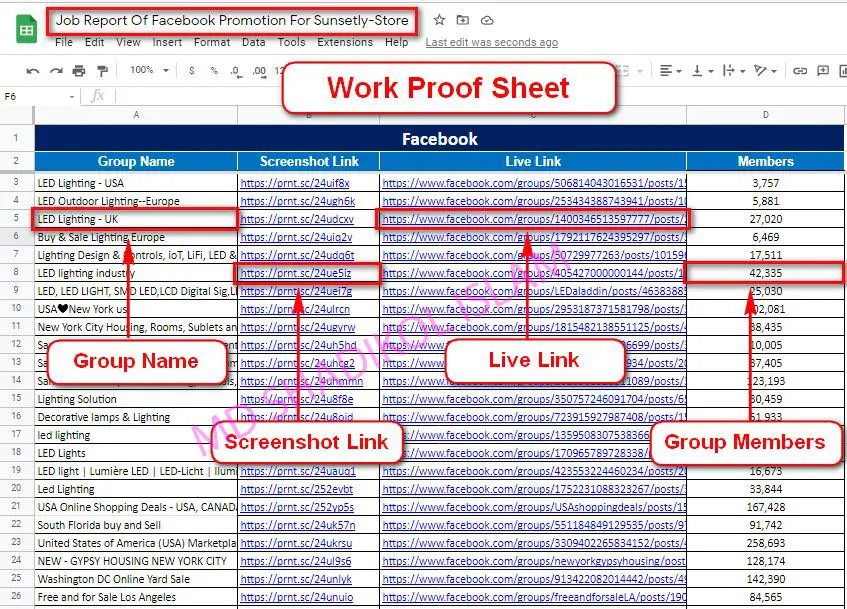Open the USAshoppingdeals Facebook group link
847x609 pixels.
click(x=534, y=507)
